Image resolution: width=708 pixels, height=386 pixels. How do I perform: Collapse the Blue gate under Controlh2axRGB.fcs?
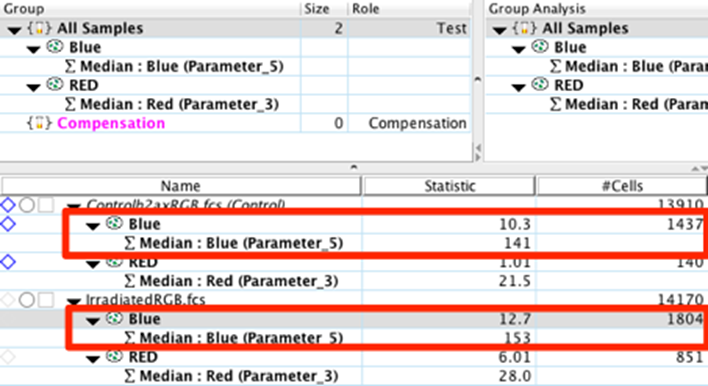[93, 226]
